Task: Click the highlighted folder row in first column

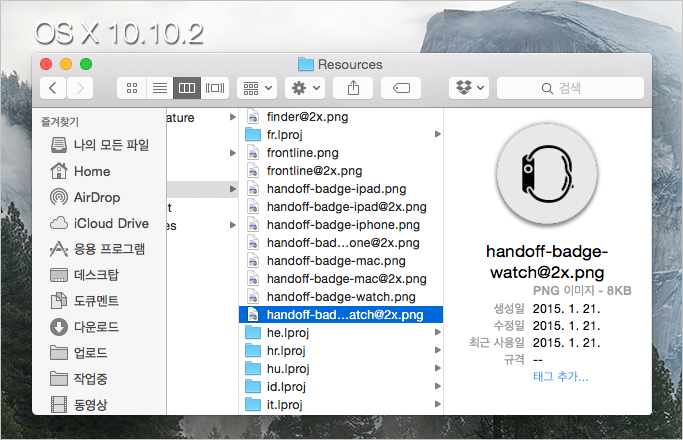Action: tap(202, 189)
